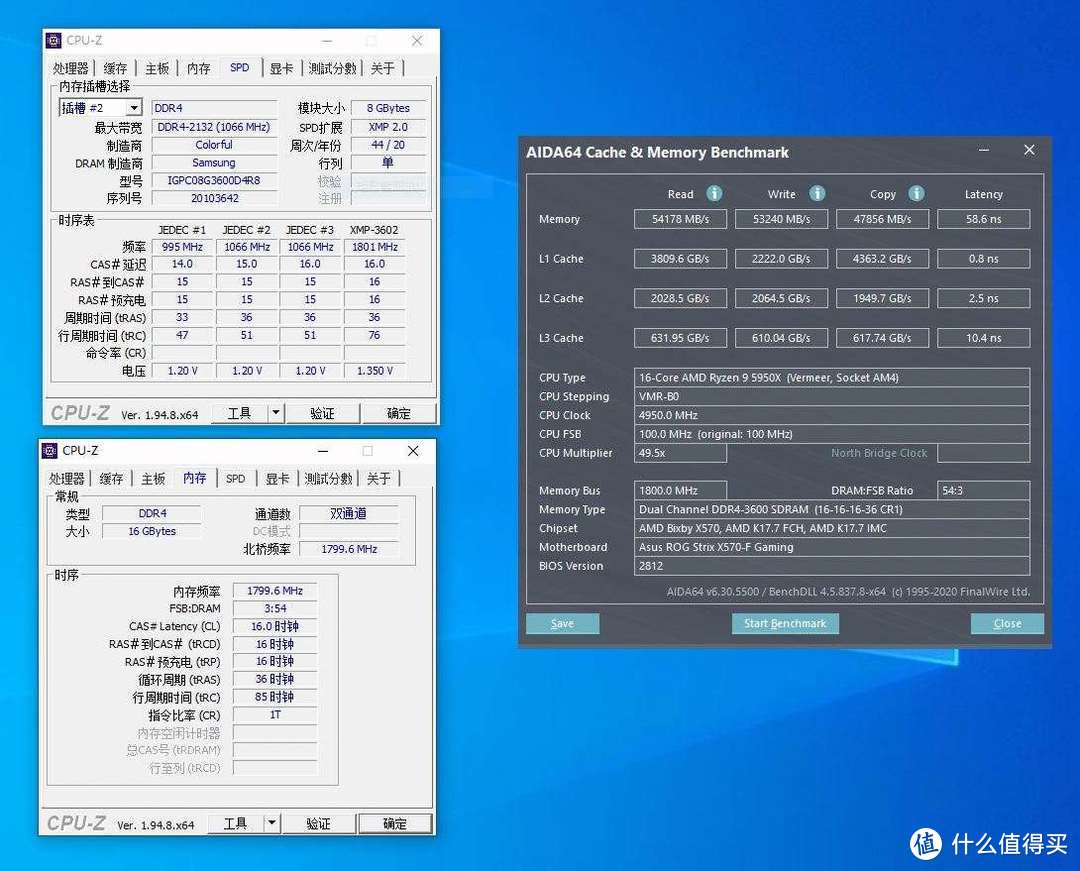This screenshot has width=1080, height=871.
Task: Click 工具 button in top CPU-Z
Action: point(239,412)
